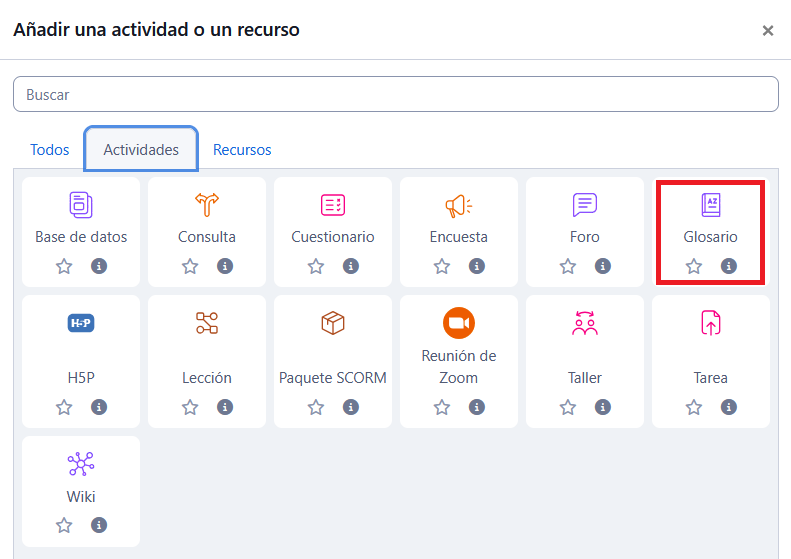Open the Cuestionario activity icon
Screen dimensions: 791x559
(x=333, y=205)
